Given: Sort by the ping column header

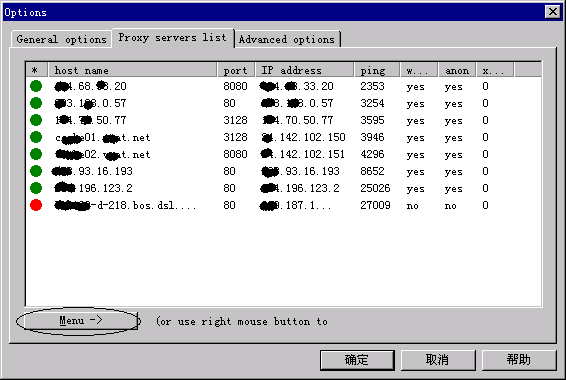Looking at the screenshot, I should coord(377,70).
